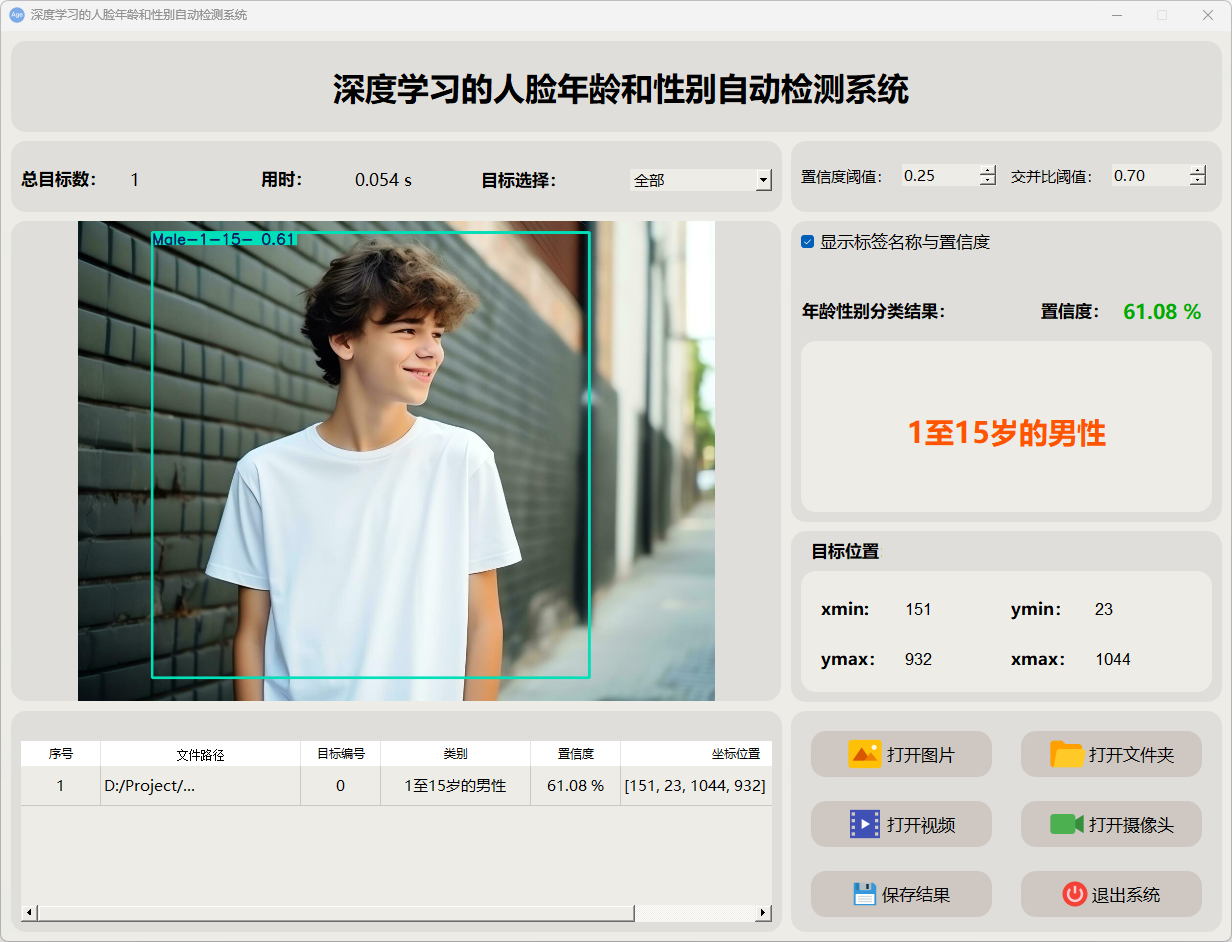This screenshot has height=942, width=1232.
Task: Click the green camera icon on 打开摄像头
Action: (1067, 824)
